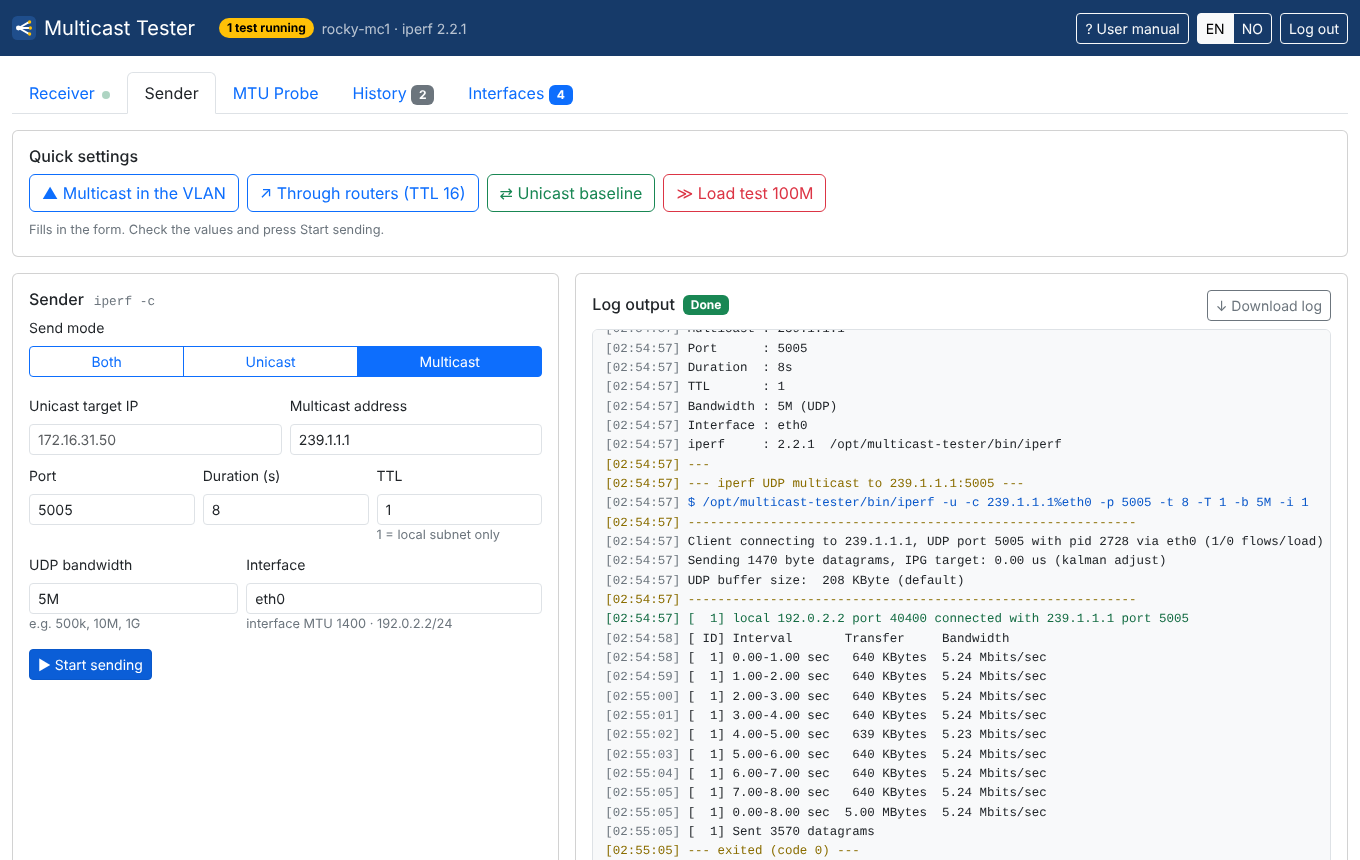
Task: Click the 'UDP buffer size: 208 KByte' line
Action: click(x=785, y=580)
